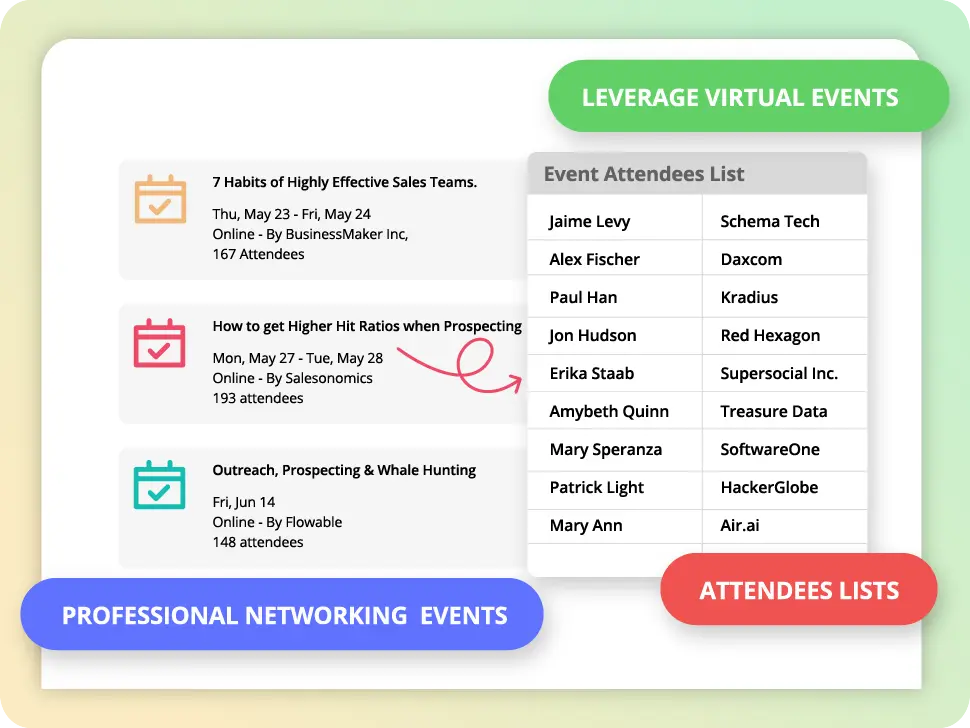
Task: Open the Attendees Lists section
Action: tap(797, 589)
